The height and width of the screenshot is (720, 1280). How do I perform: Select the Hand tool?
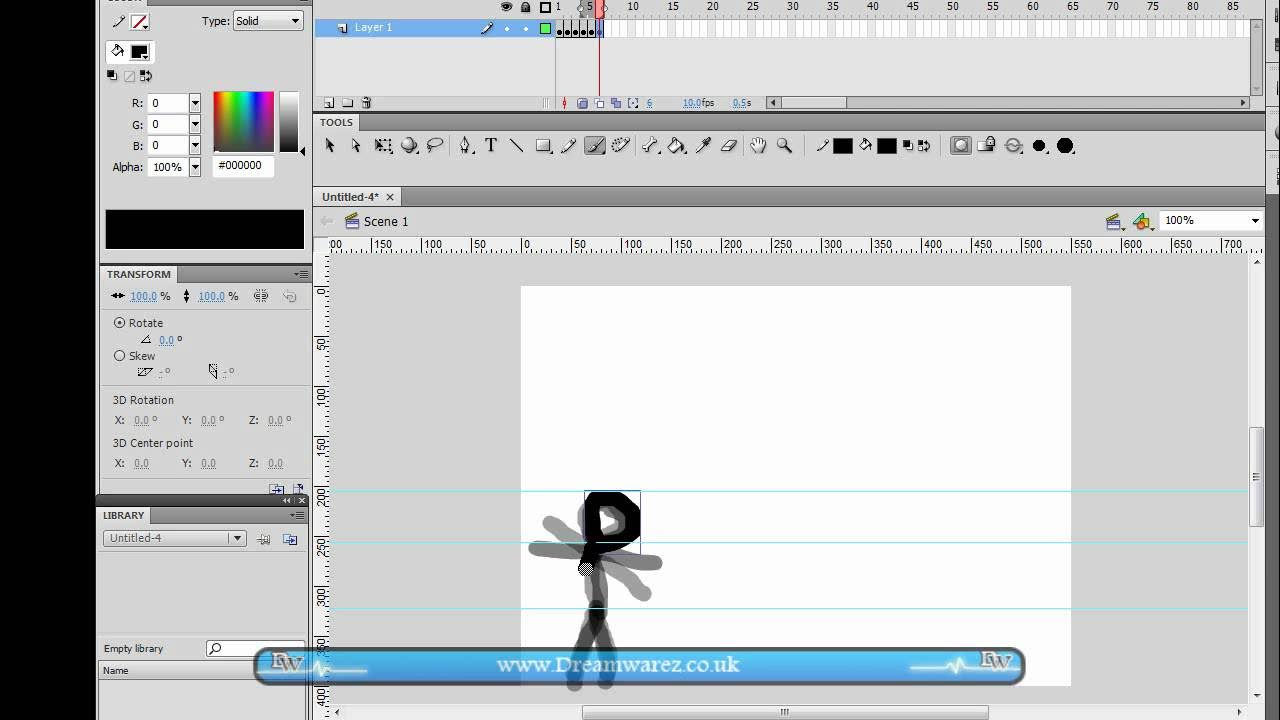[x=758, y=146]
